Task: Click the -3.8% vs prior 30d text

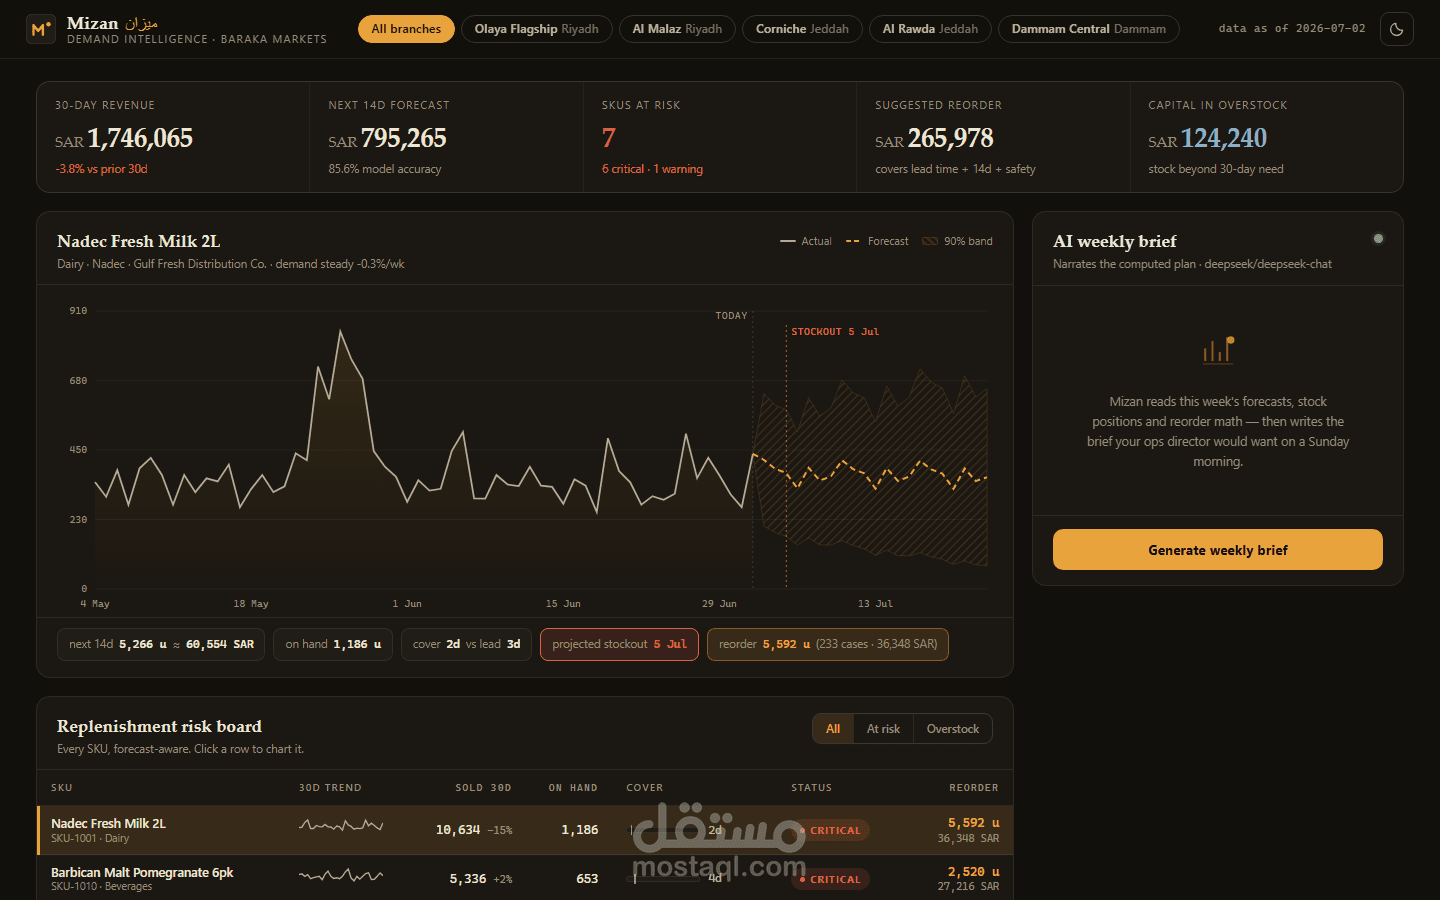Action: (101, 169)
